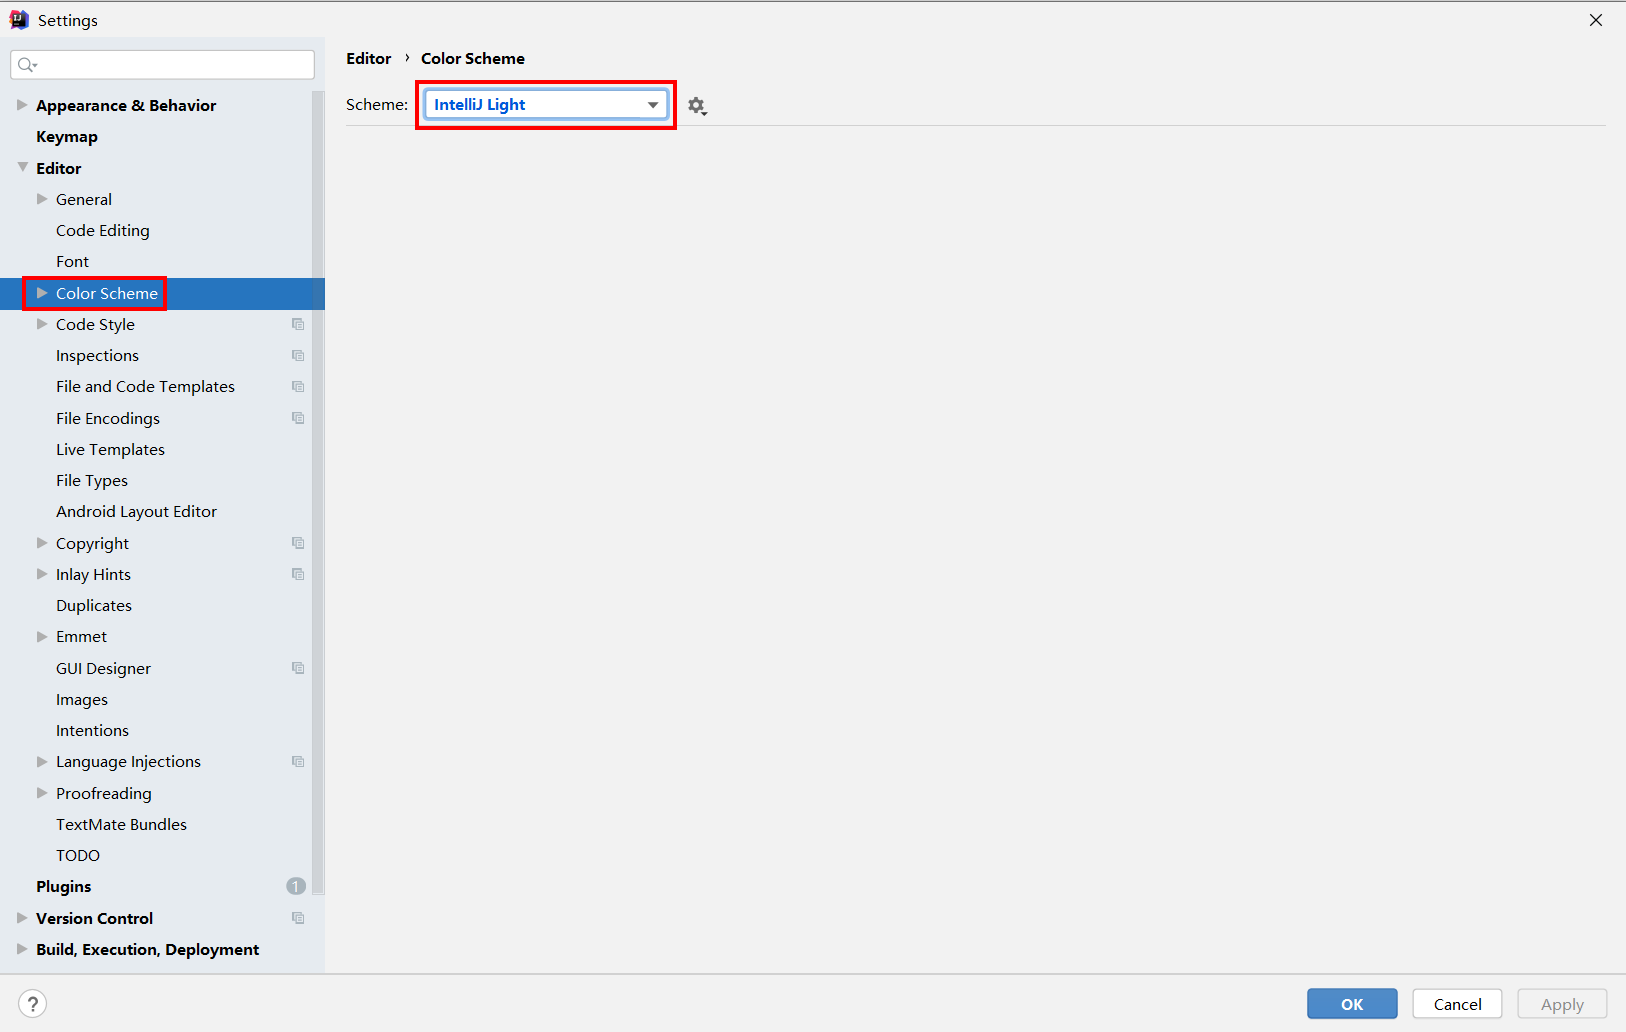Image resolution: width=1626 pixels, height=1032 pixels.
Task: Expand the Version Control section arrow
Action: (x=22, y=918)
